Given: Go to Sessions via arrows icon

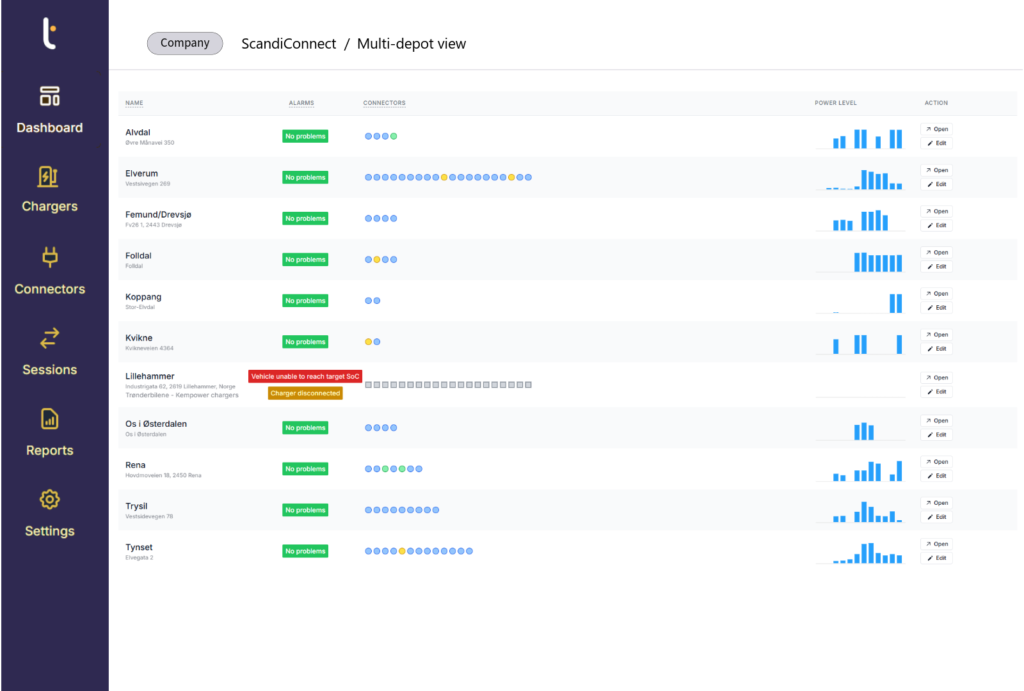Looking at the screenshot, I should (x=49, y=338).
